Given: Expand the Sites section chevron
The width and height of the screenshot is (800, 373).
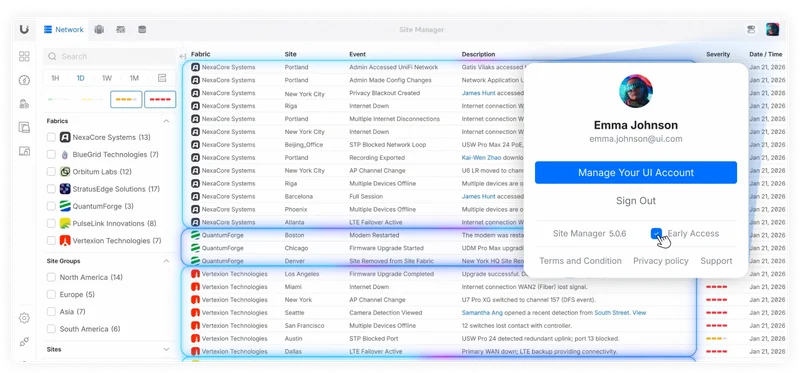Looking at the screenshot, I should click(166, 350).
